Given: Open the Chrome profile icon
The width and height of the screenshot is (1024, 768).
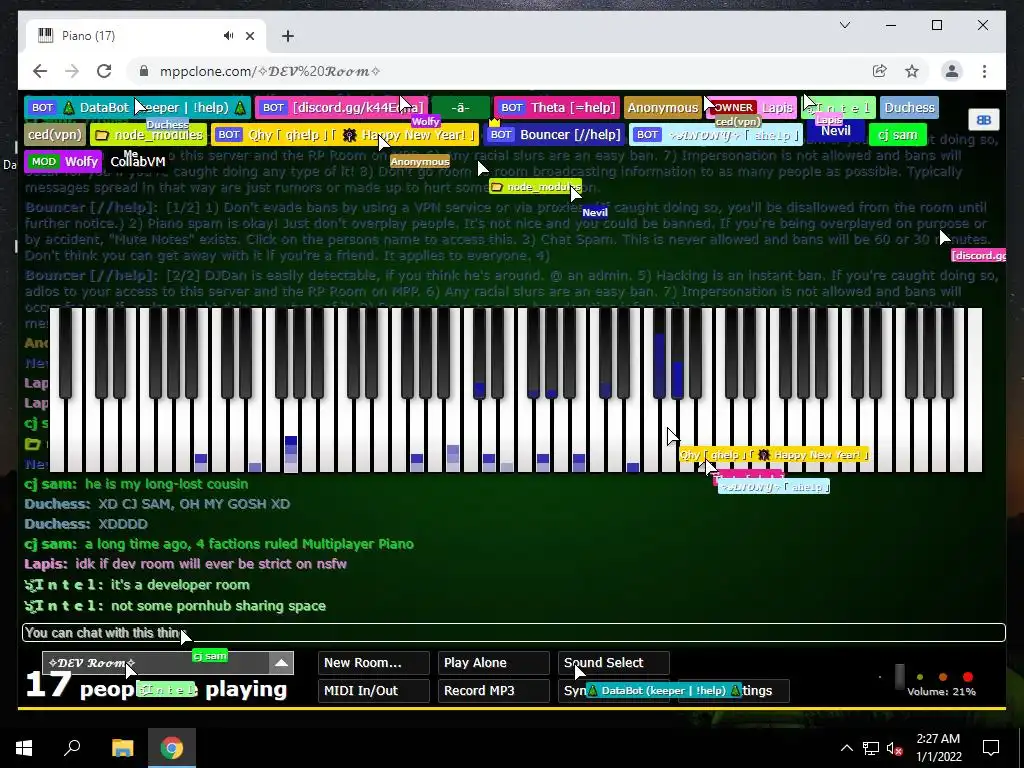Looking at the screenshot, I should [x=952, y=71].
